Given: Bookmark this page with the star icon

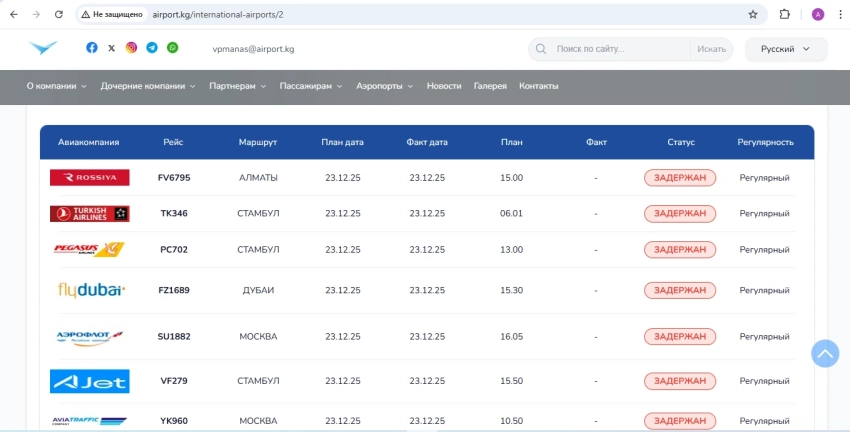Looking at the screenshot, I should coord(752,15).
